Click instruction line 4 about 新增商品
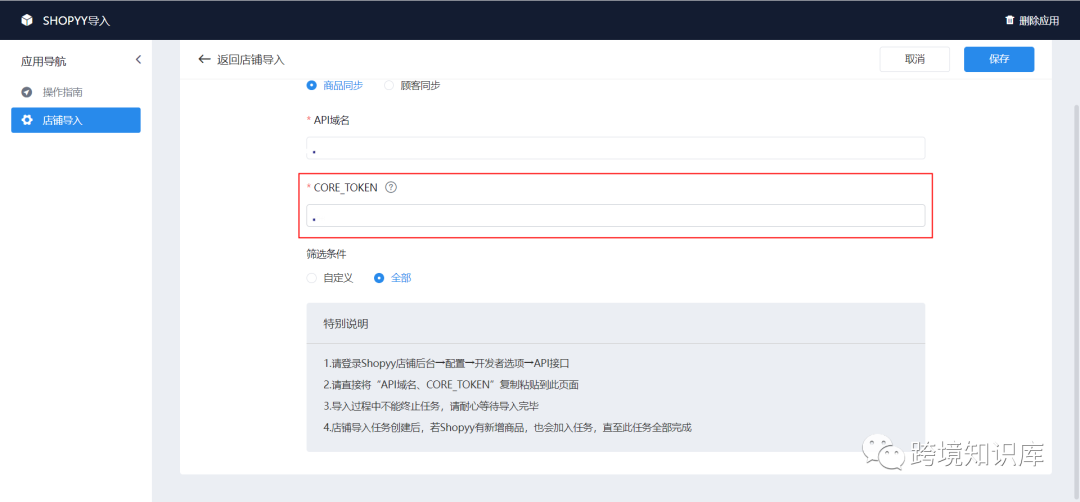This screenshot has width=1080, height=502. coord(507,427)
